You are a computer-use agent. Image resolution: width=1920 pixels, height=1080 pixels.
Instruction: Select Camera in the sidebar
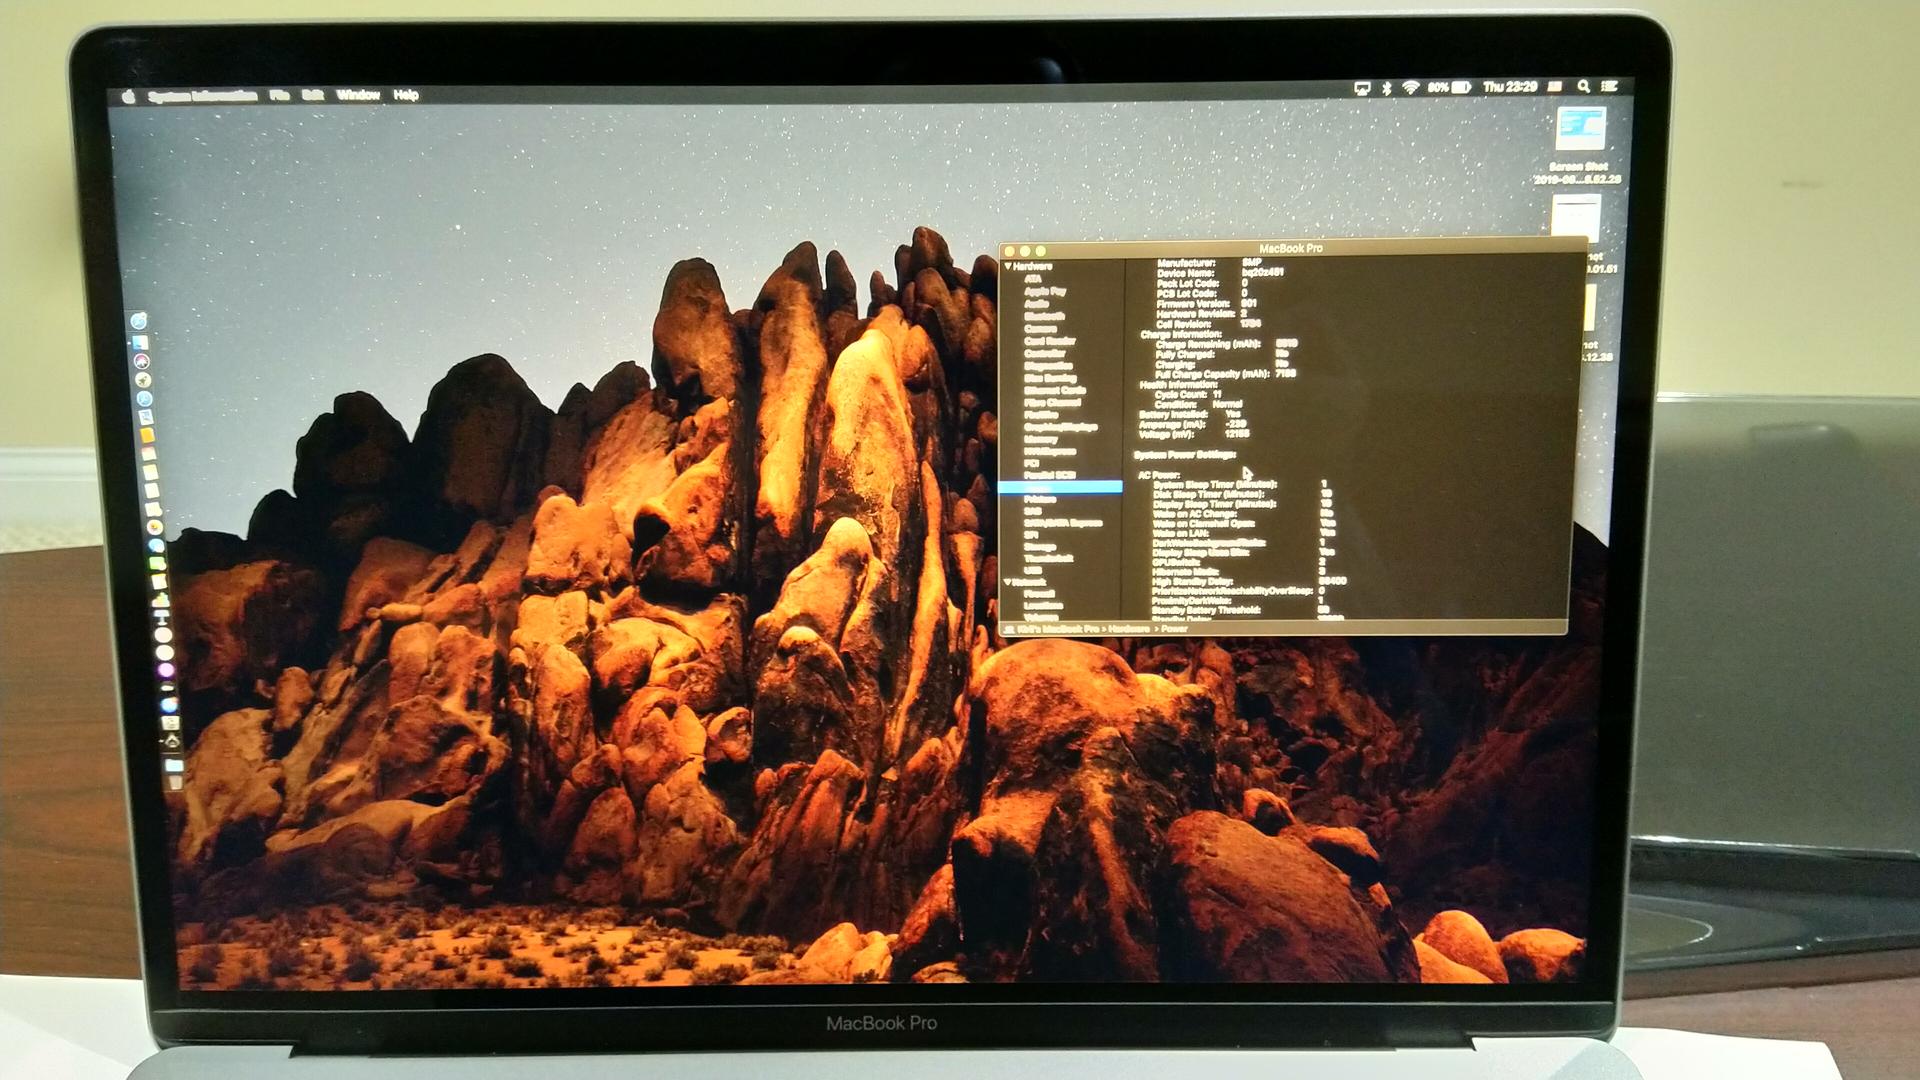coord(1040,329)
